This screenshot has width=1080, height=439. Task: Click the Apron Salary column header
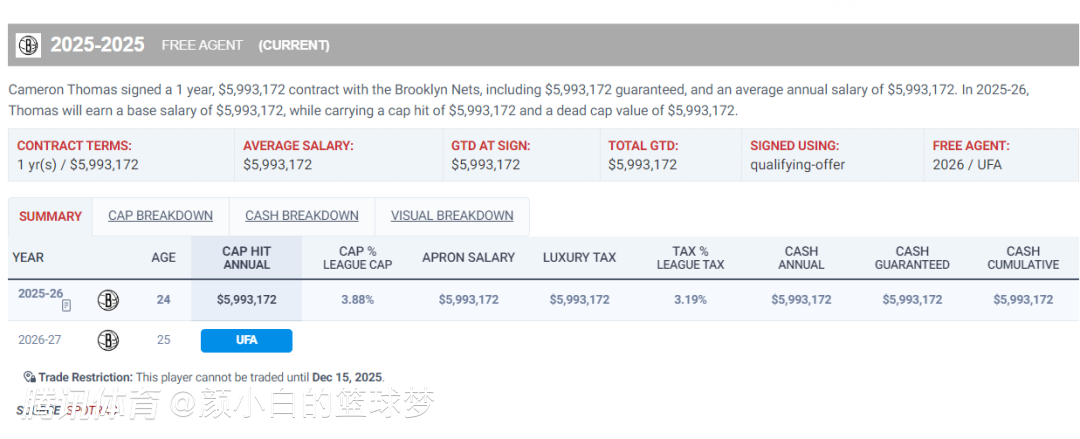468,258
